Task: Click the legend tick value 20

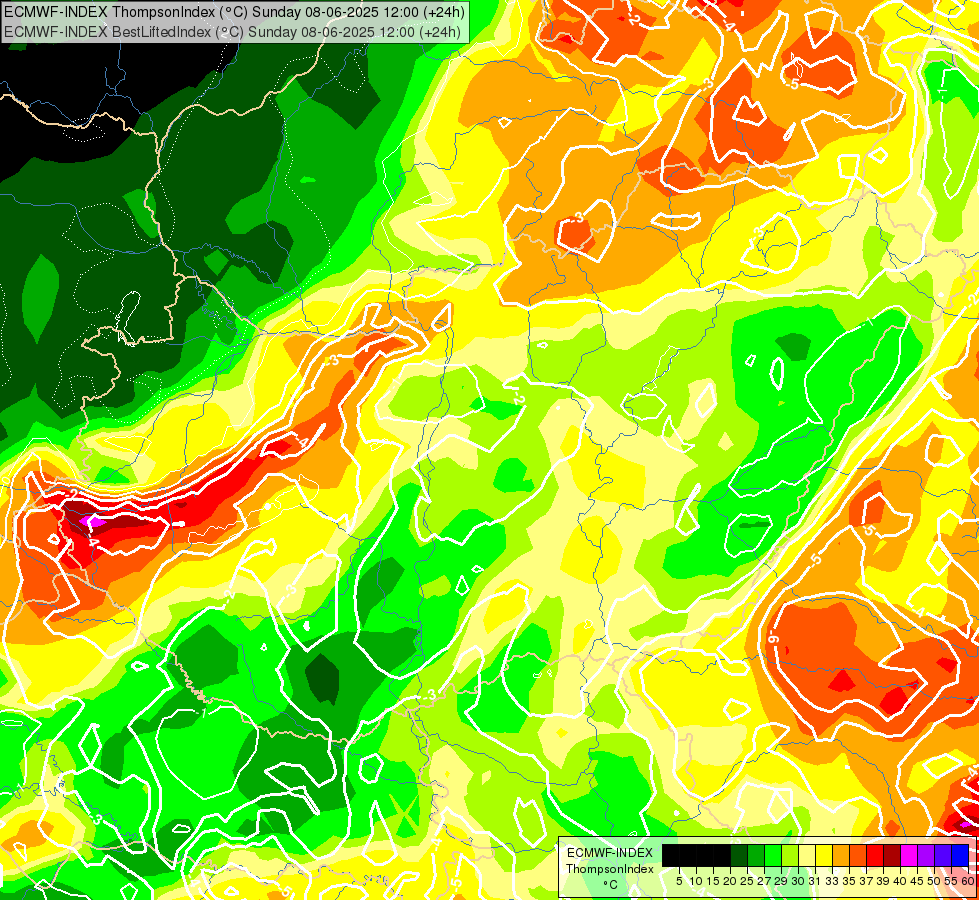Action: tap(730, 881)
